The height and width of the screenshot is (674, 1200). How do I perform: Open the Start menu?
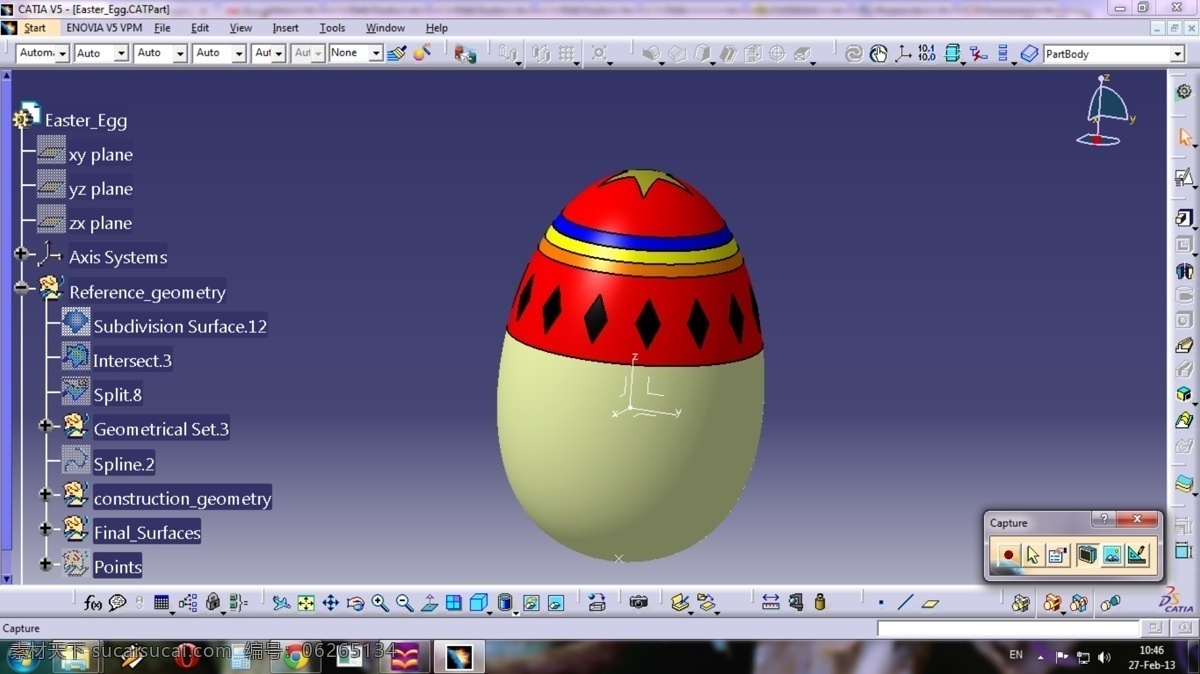[34, 28]
